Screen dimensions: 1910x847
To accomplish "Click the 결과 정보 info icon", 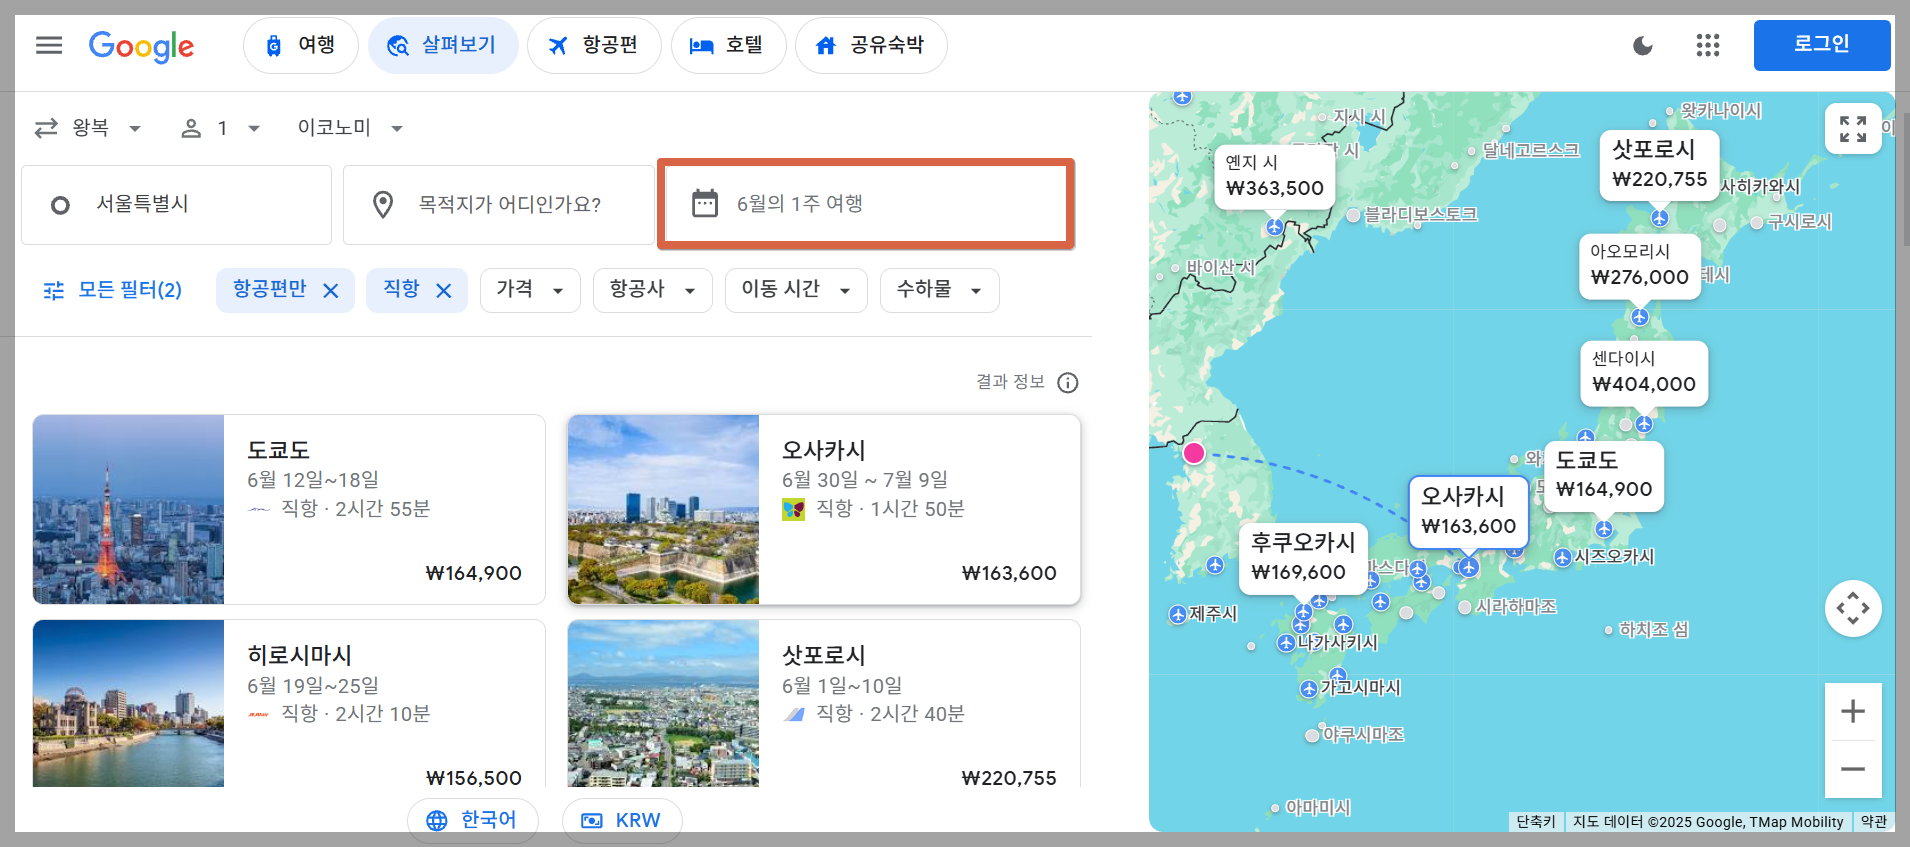I will (1068, 383).
